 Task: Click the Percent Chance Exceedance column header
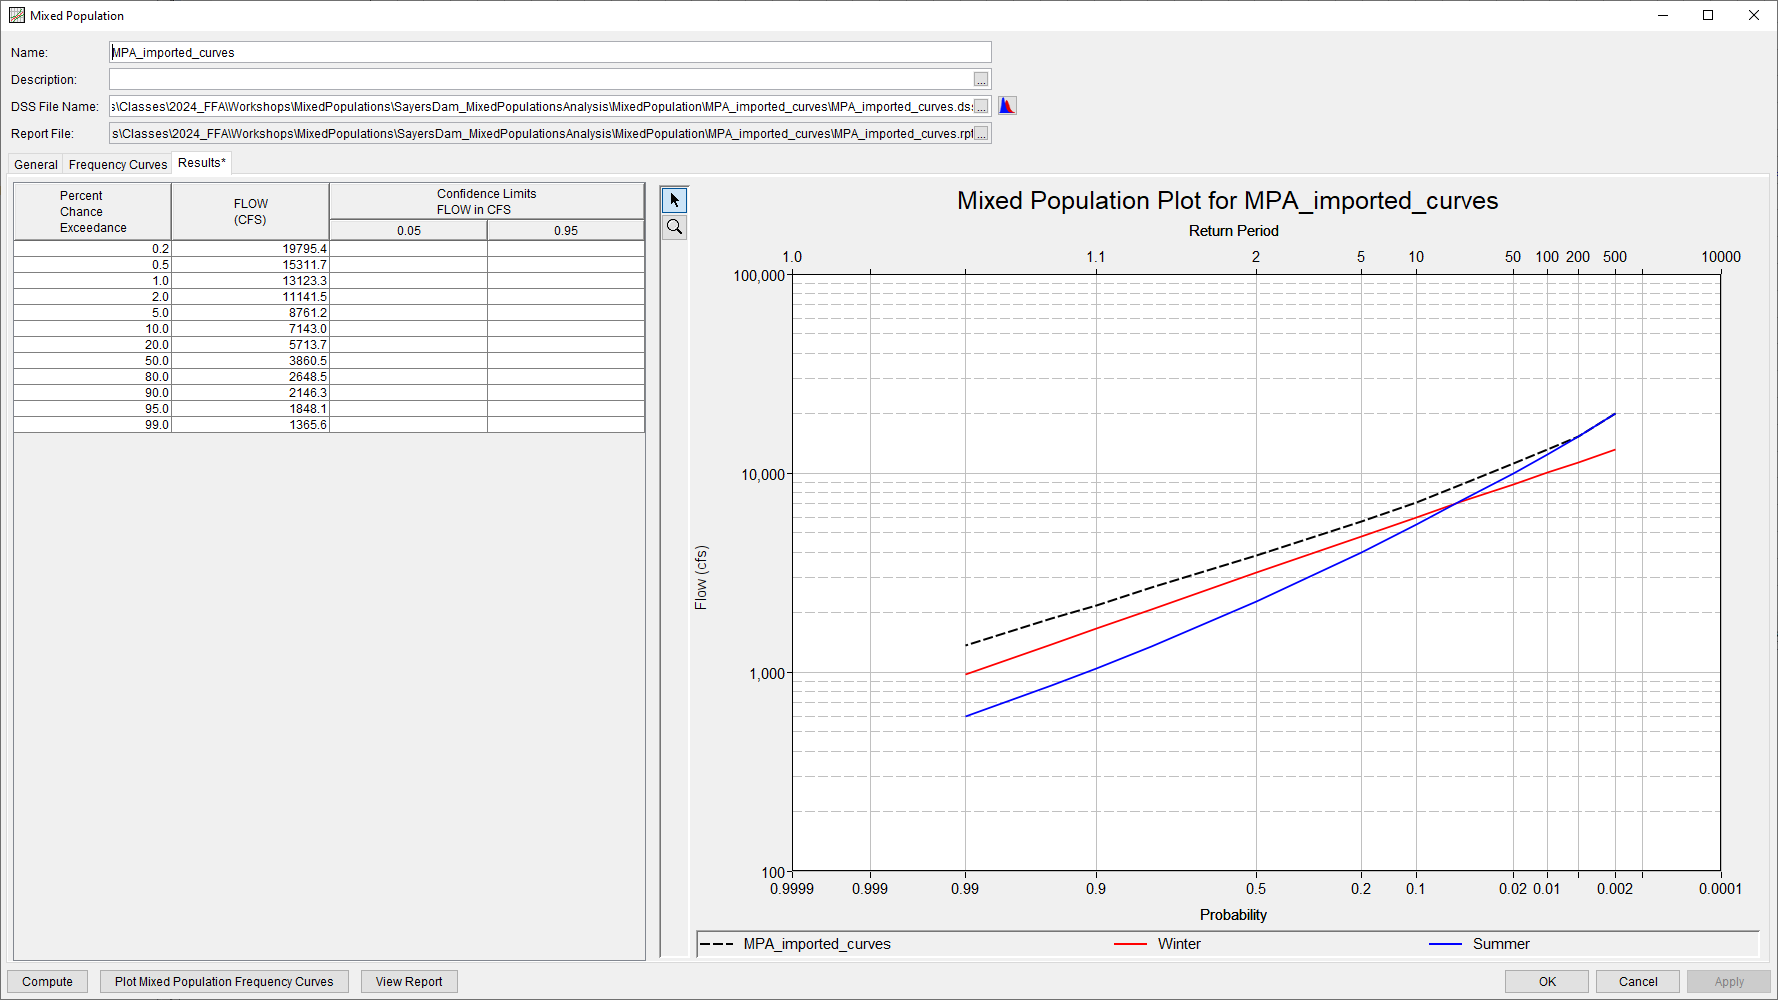(x=92, y=212)
